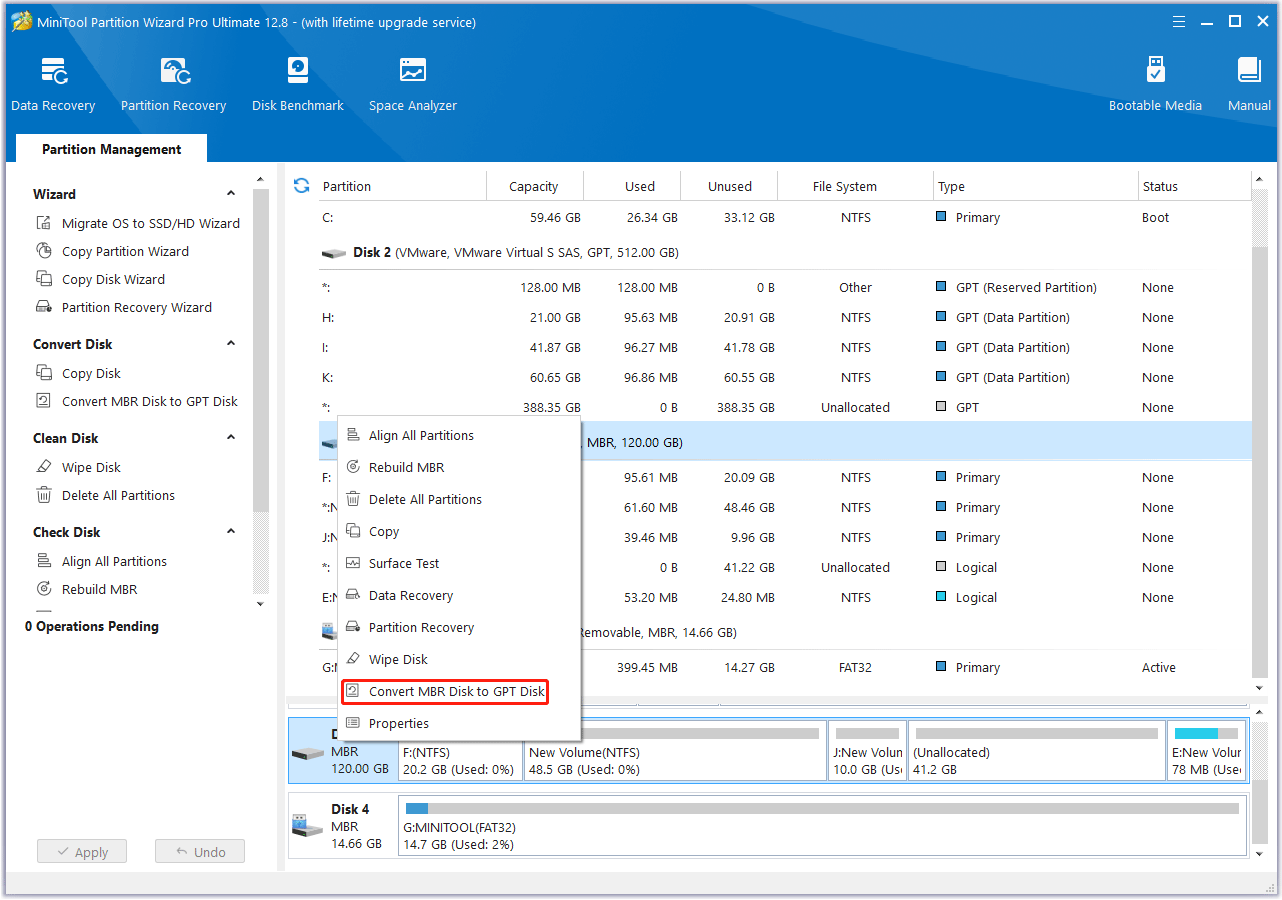Click the partition list vertical scrollbar
This screenshot has width=1282, height=900.
click(1258, 460)
